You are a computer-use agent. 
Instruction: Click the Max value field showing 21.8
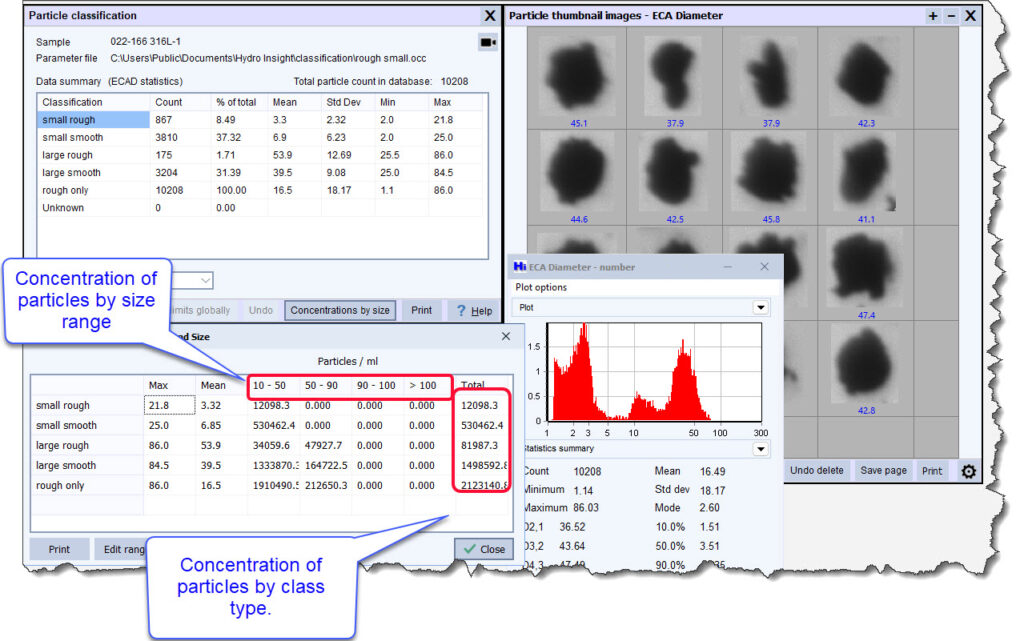(x=167, y=404)
